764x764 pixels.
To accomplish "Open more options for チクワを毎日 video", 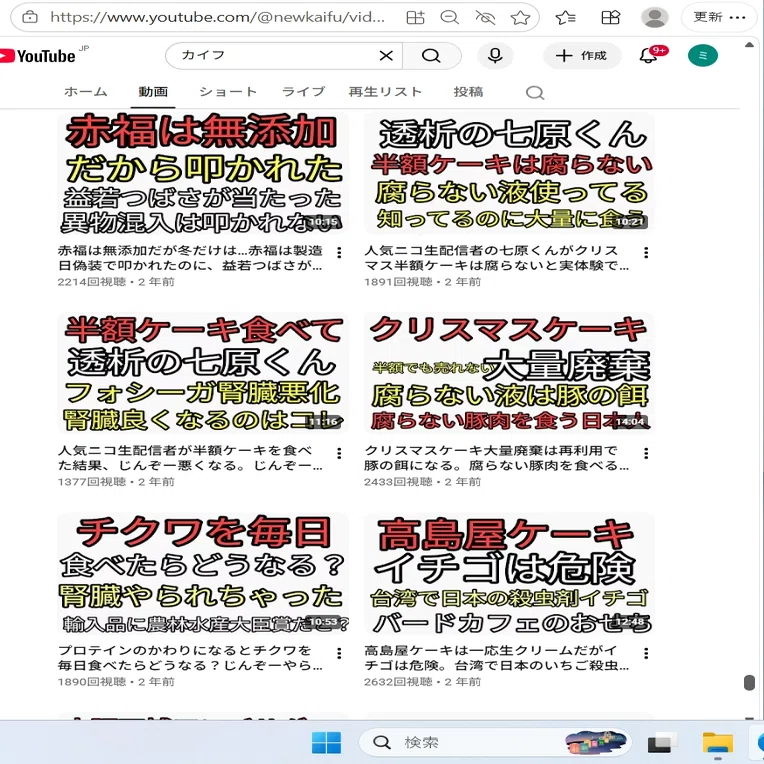I will 339,653.
